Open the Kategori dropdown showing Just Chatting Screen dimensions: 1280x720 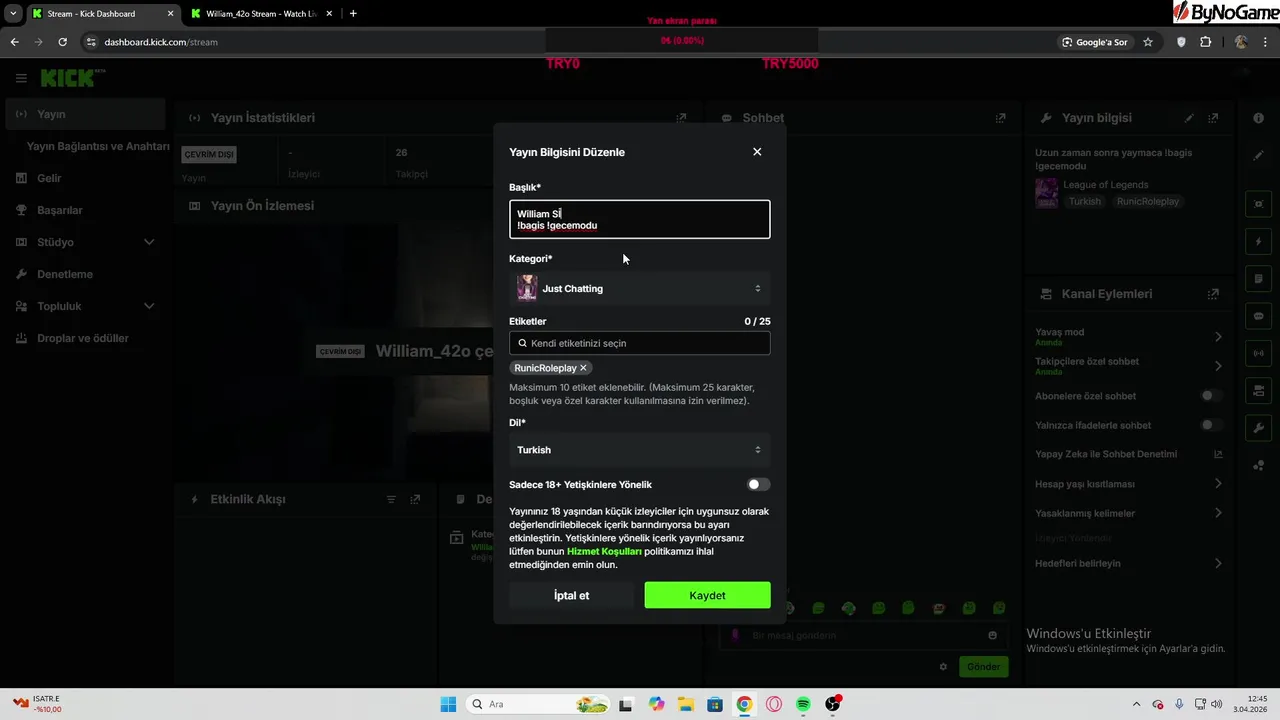pyautogui.click(x=640, y=288)
